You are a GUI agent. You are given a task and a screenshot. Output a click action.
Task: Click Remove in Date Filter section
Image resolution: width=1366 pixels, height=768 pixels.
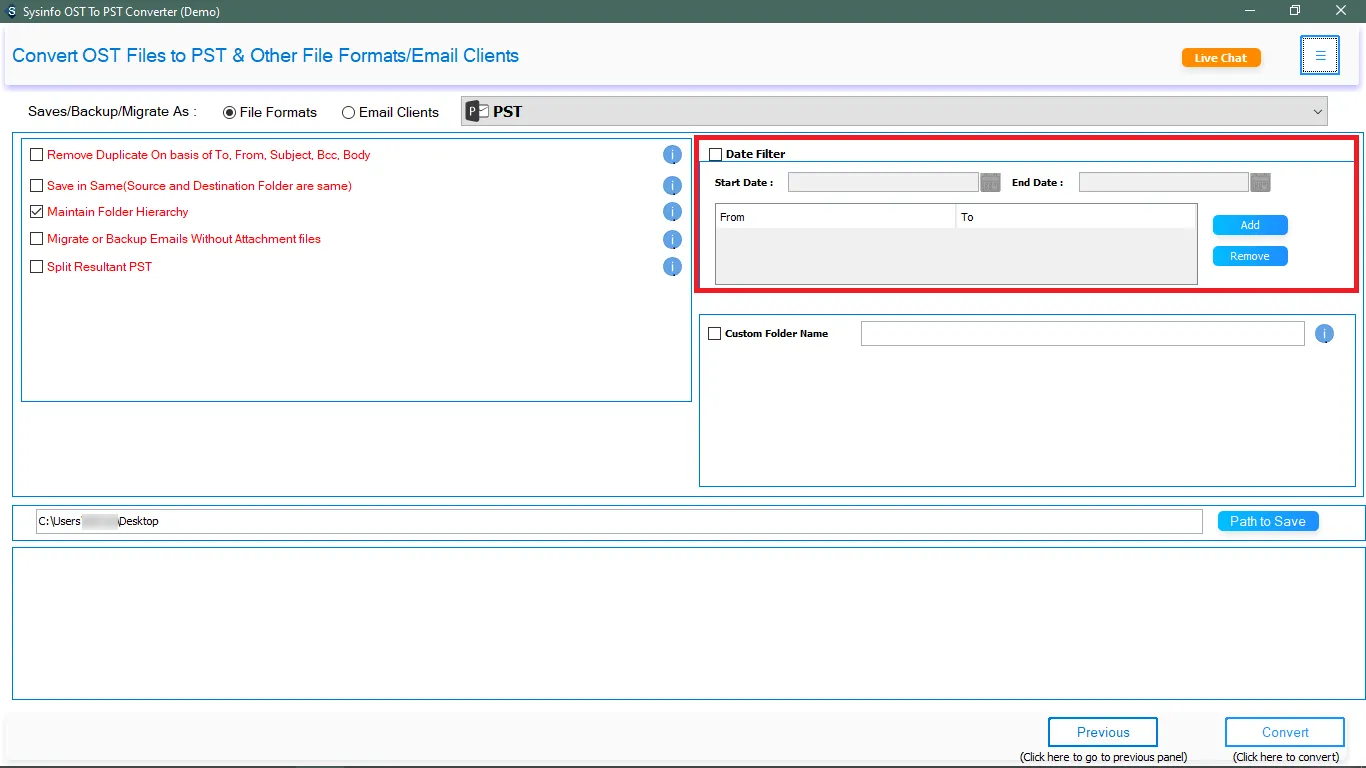point(1250,256)
